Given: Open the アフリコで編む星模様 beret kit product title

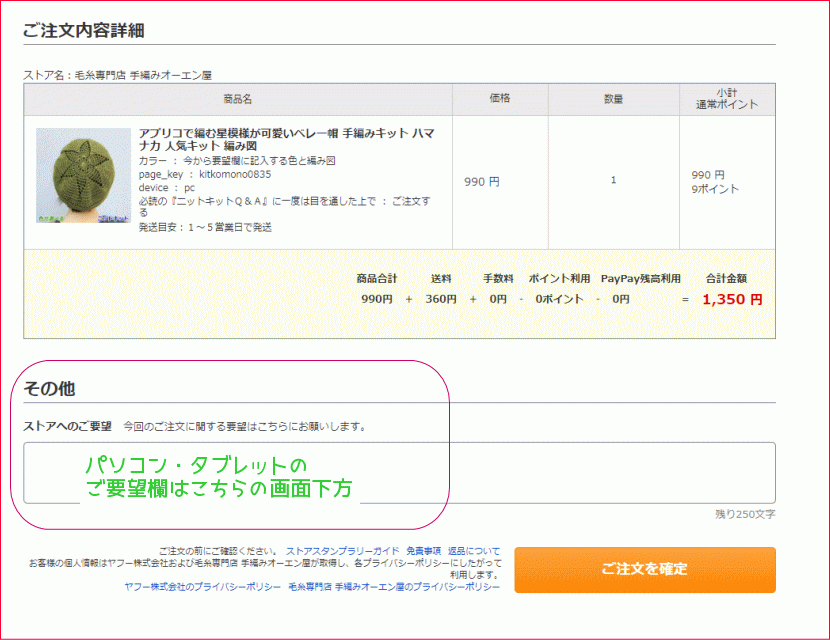Looking at the screenshot, I should click(286, 139).
